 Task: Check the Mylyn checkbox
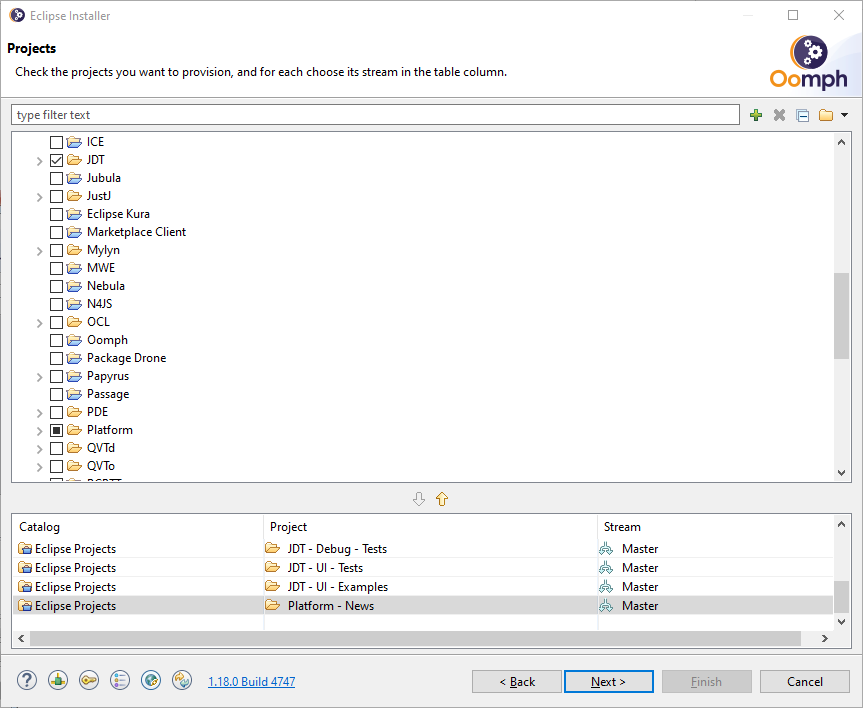point(56,250)
